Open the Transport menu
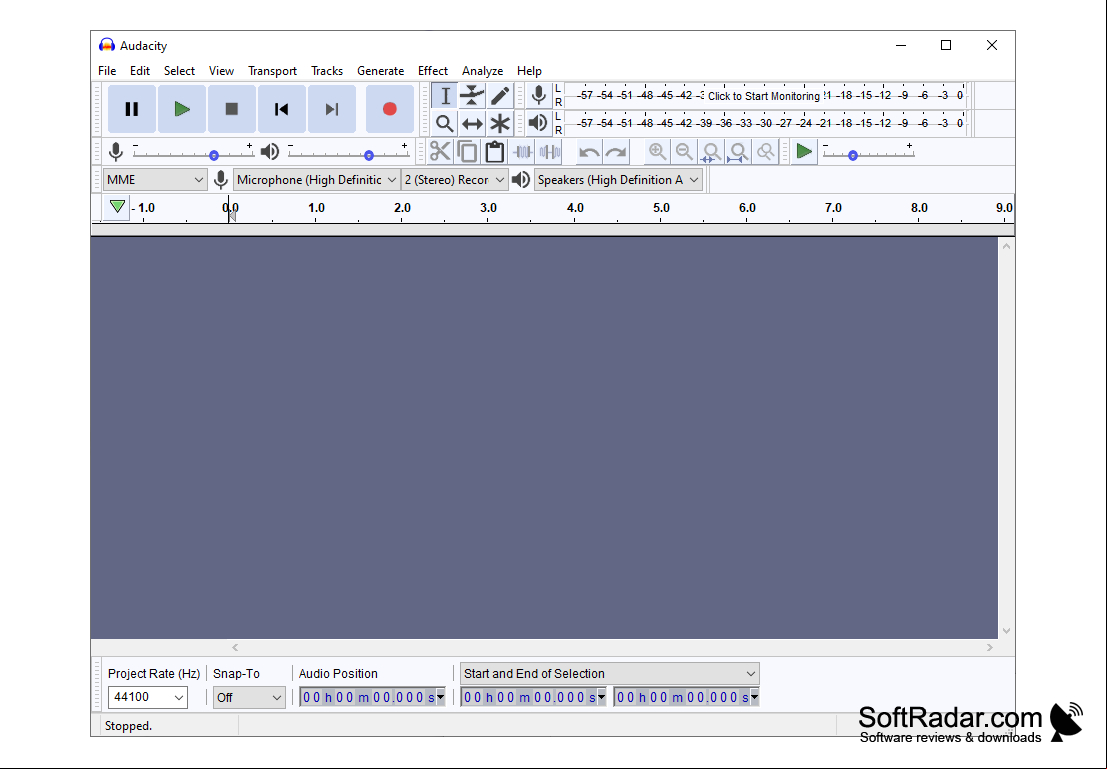Viewport: 1107px width, 769px height. pos(273,71)
